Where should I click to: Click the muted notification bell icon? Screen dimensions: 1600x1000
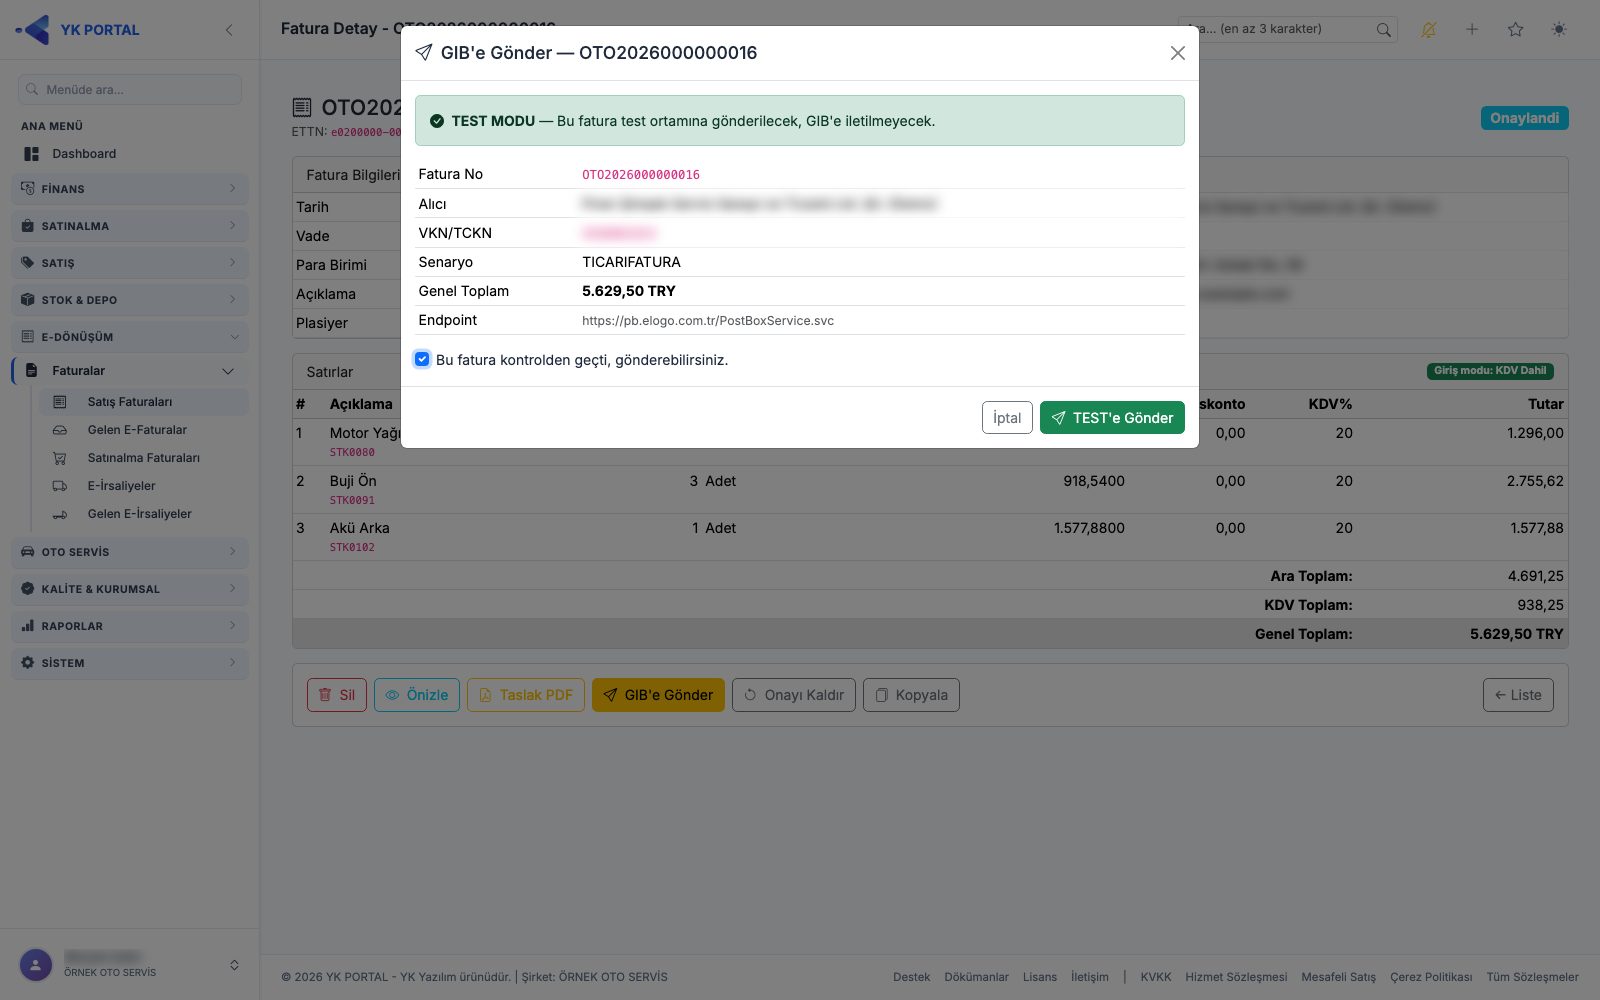tap(1428, 30)
